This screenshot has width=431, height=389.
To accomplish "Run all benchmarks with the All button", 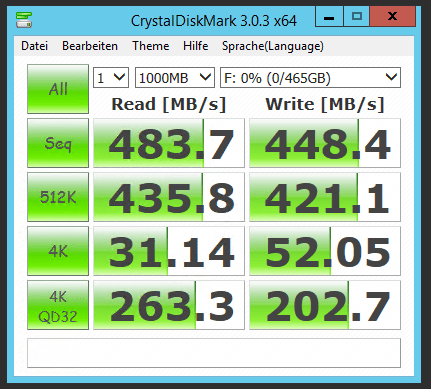I will click(x=58, y=89).
